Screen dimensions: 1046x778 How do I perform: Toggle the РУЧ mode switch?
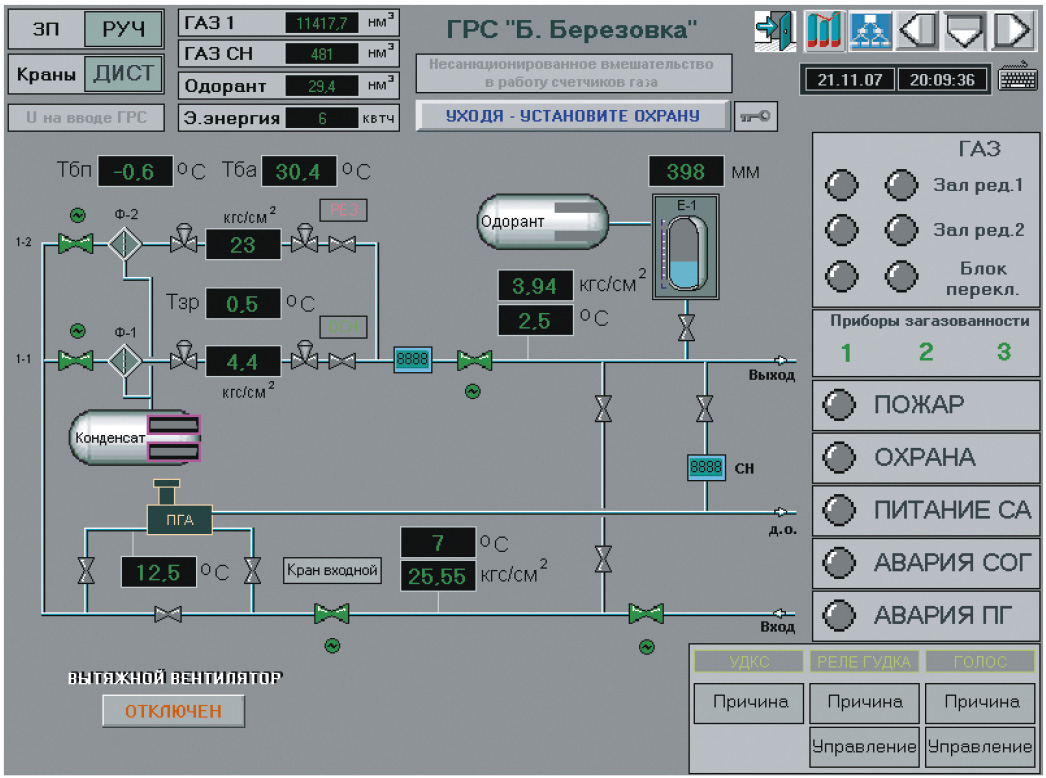(123, 29)
